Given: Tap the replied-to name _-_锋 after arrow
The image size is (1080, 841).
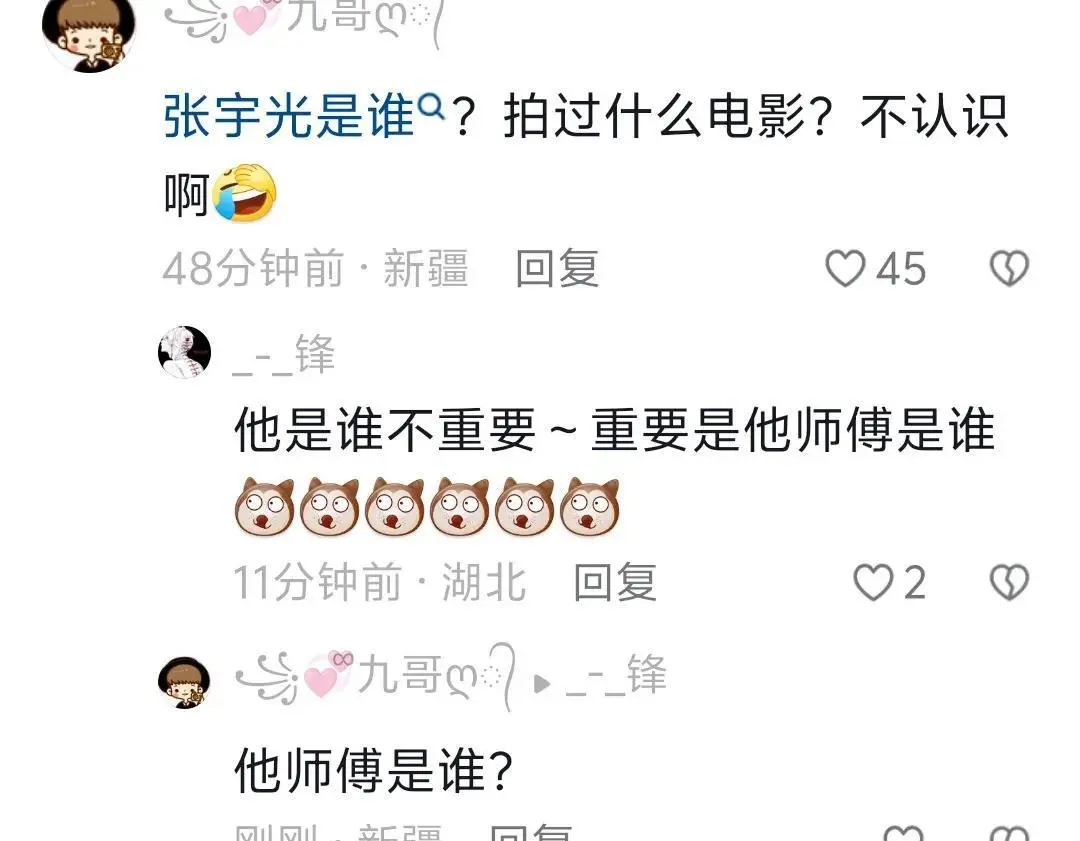Looking at the screenshot, I should (x=616, y=676).
